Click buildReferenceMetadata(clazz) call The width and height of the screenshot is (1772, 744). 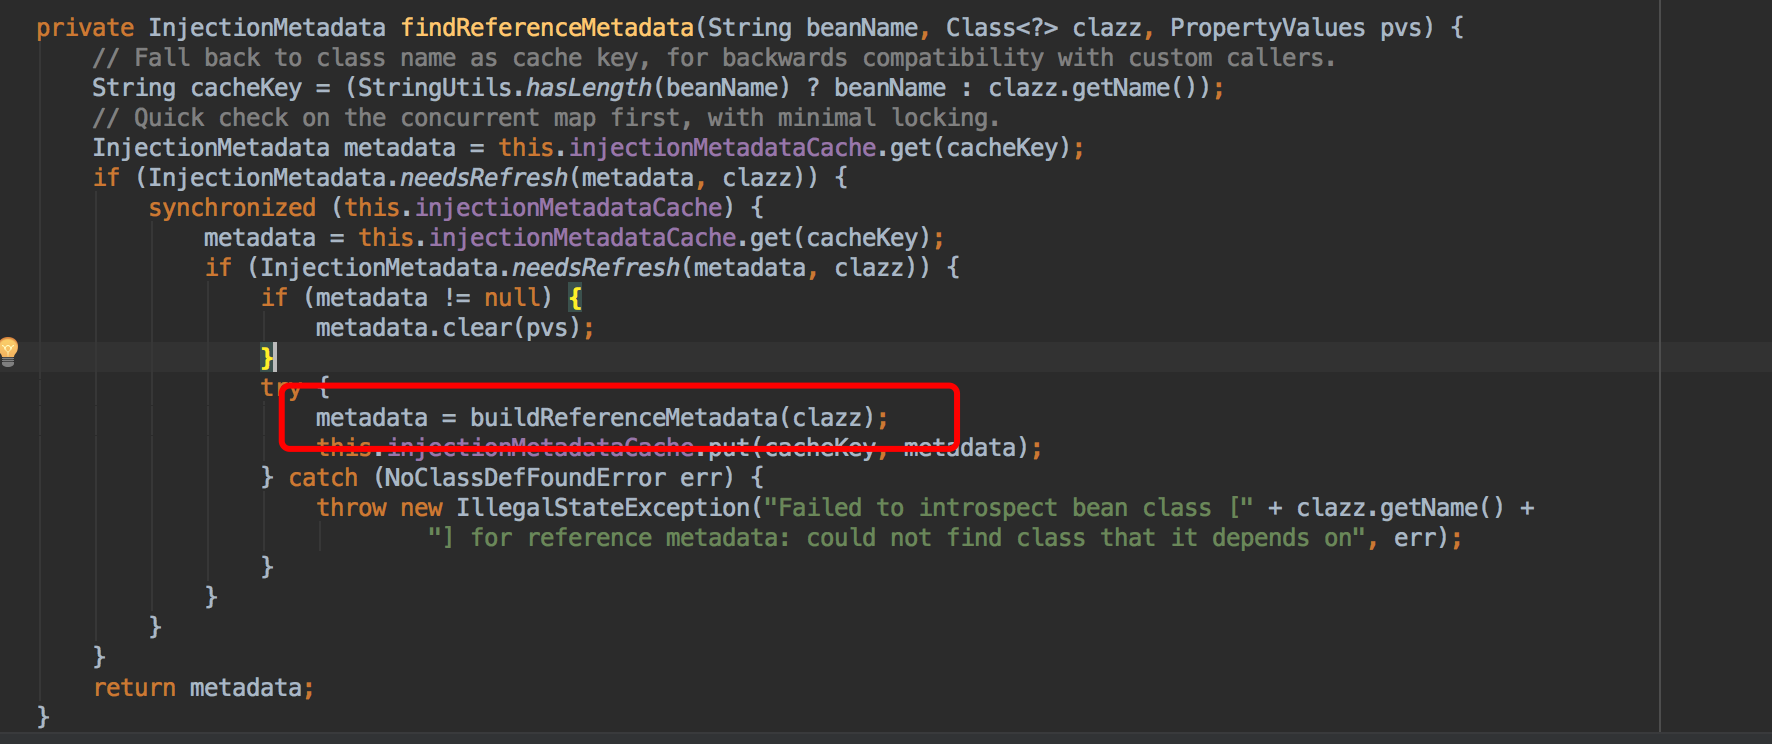pyautogui.click(x=673, y=418)
